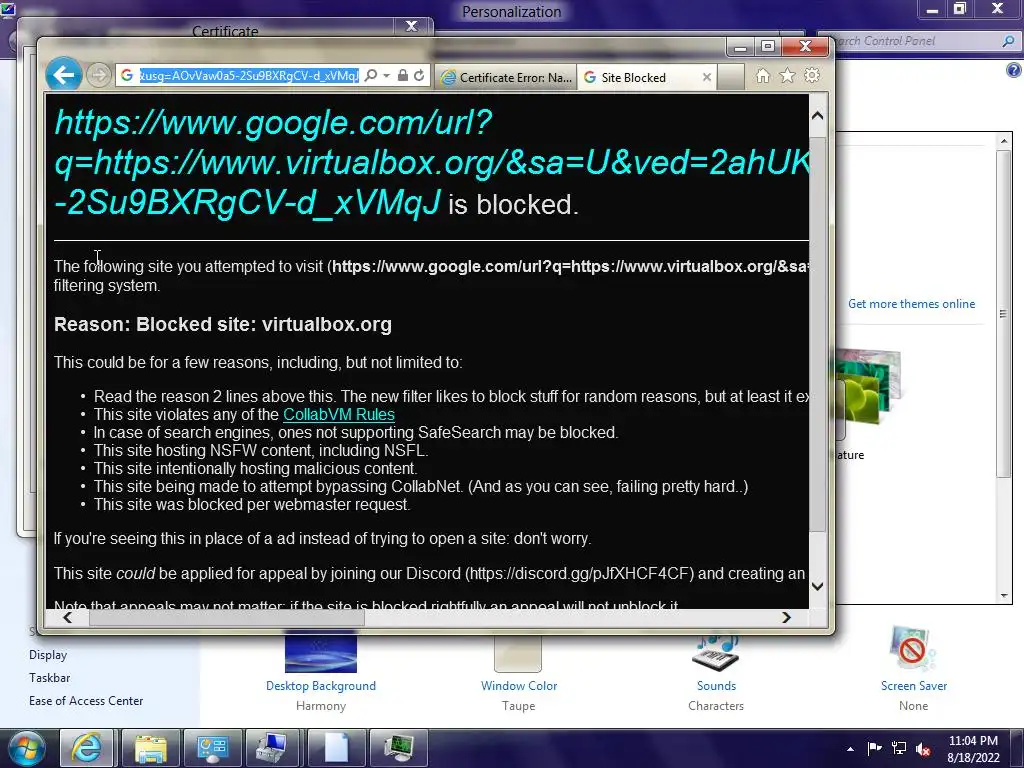Open Sounds settings link
The image size is (1024, 768).
click(716, 686)
